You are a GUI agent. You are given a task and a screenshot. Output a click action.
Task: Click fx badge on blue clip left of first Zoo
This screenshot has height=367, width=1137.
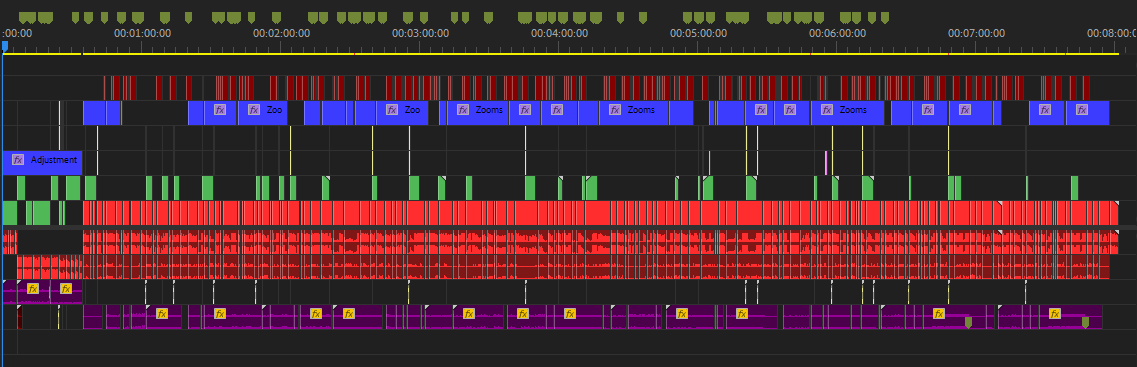pyautogui.click(x=220, y=110)
